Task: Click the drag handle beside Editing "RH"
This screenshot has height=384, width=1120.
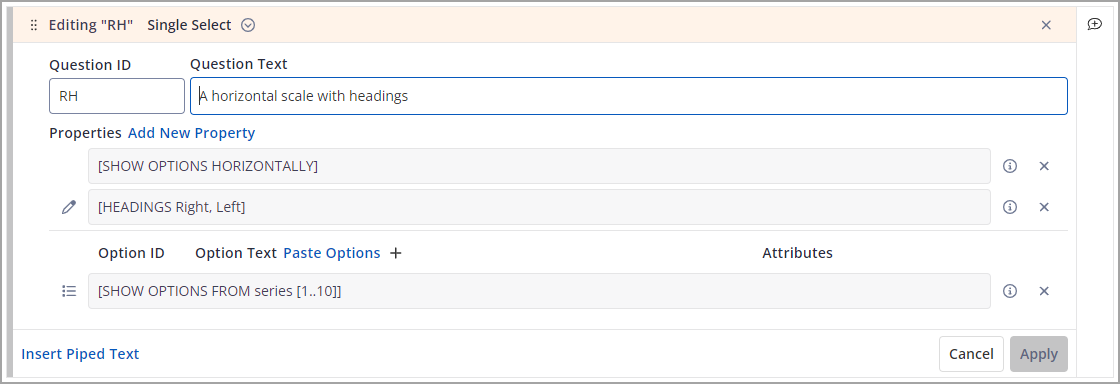Action: click(x=34, y=26)
